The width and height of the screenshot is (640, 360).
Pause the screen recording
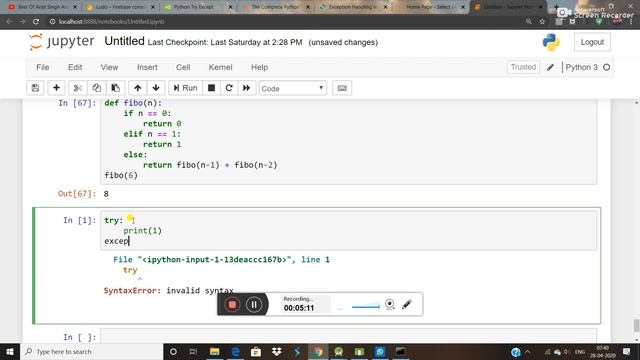click(x=254, y=304)
